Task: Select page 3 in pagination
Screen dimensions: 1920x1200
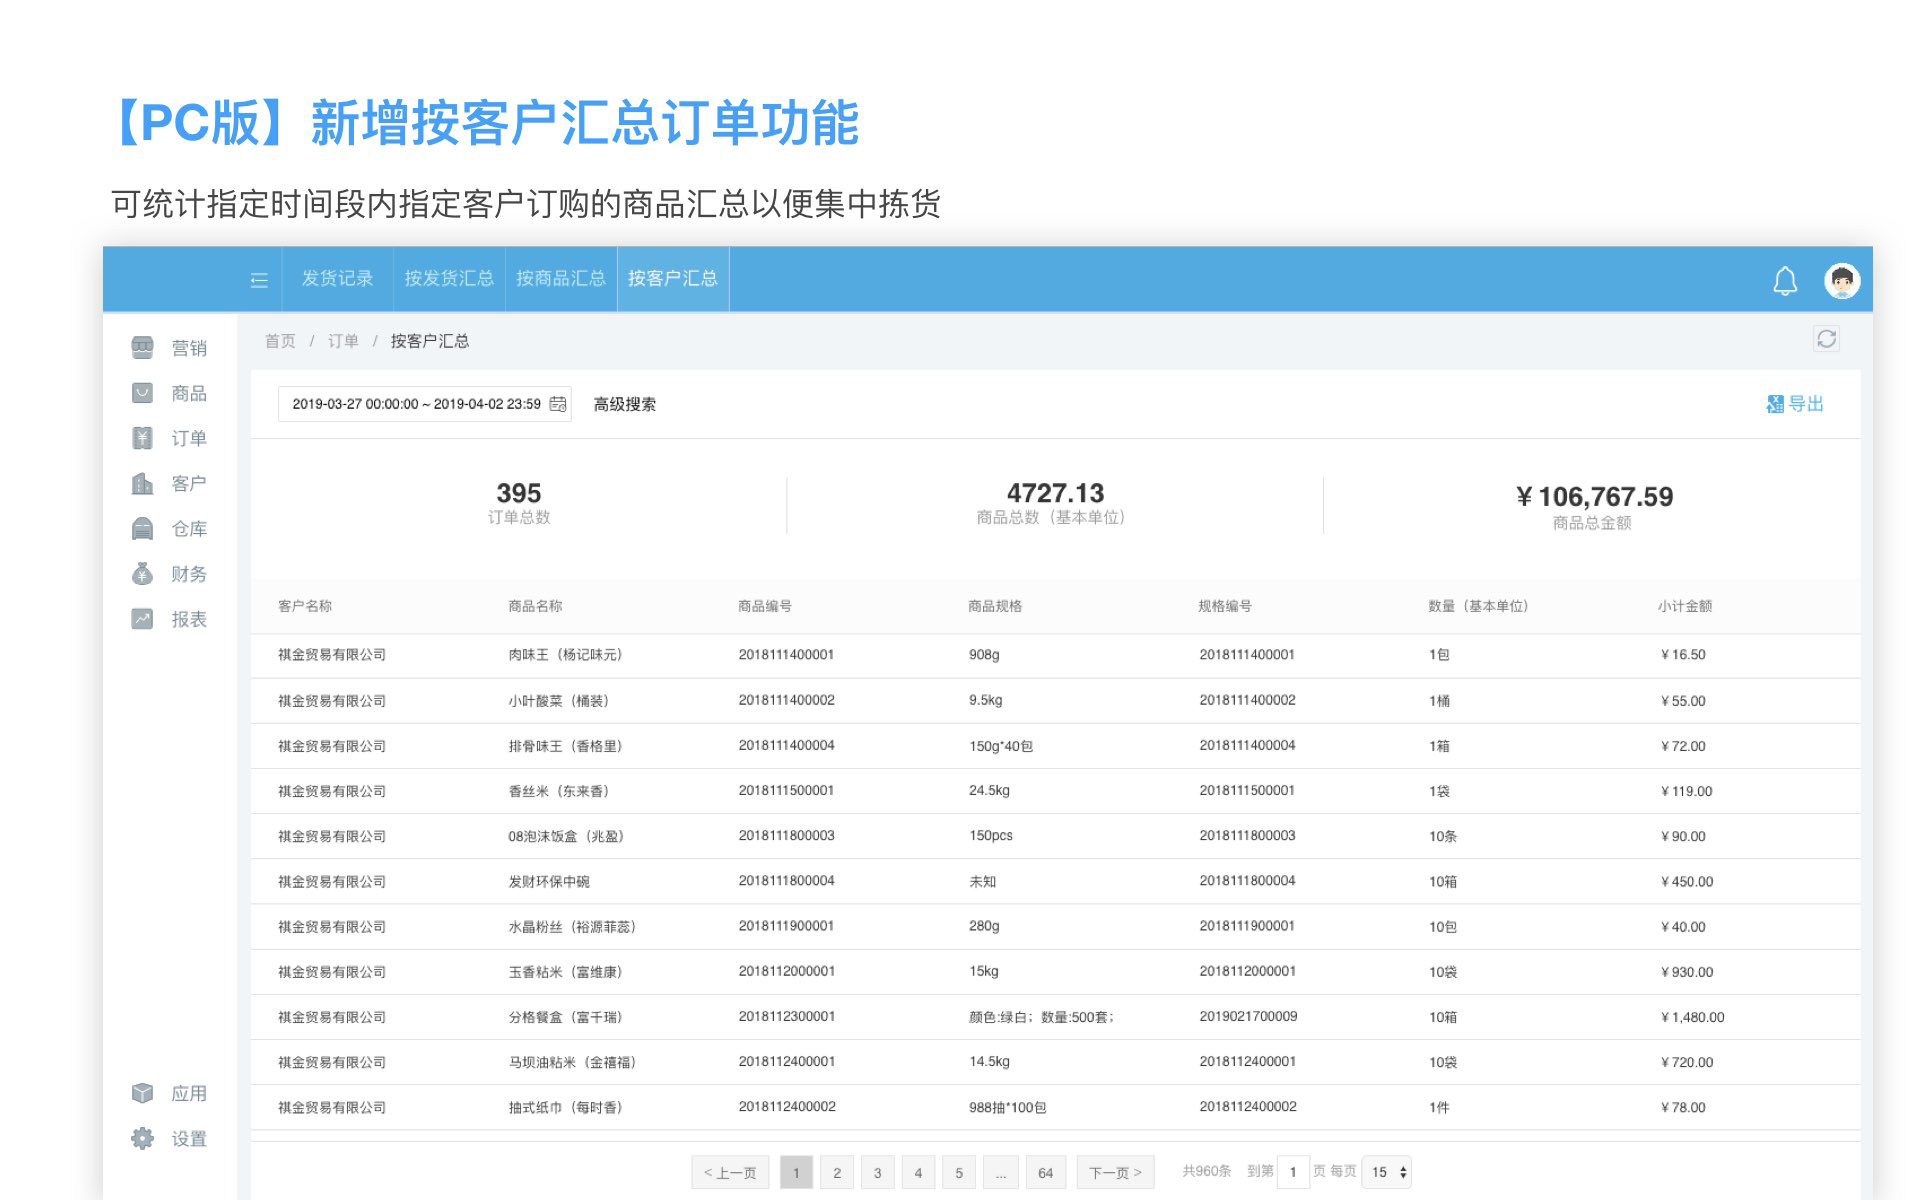Action: click(877, 1172)
